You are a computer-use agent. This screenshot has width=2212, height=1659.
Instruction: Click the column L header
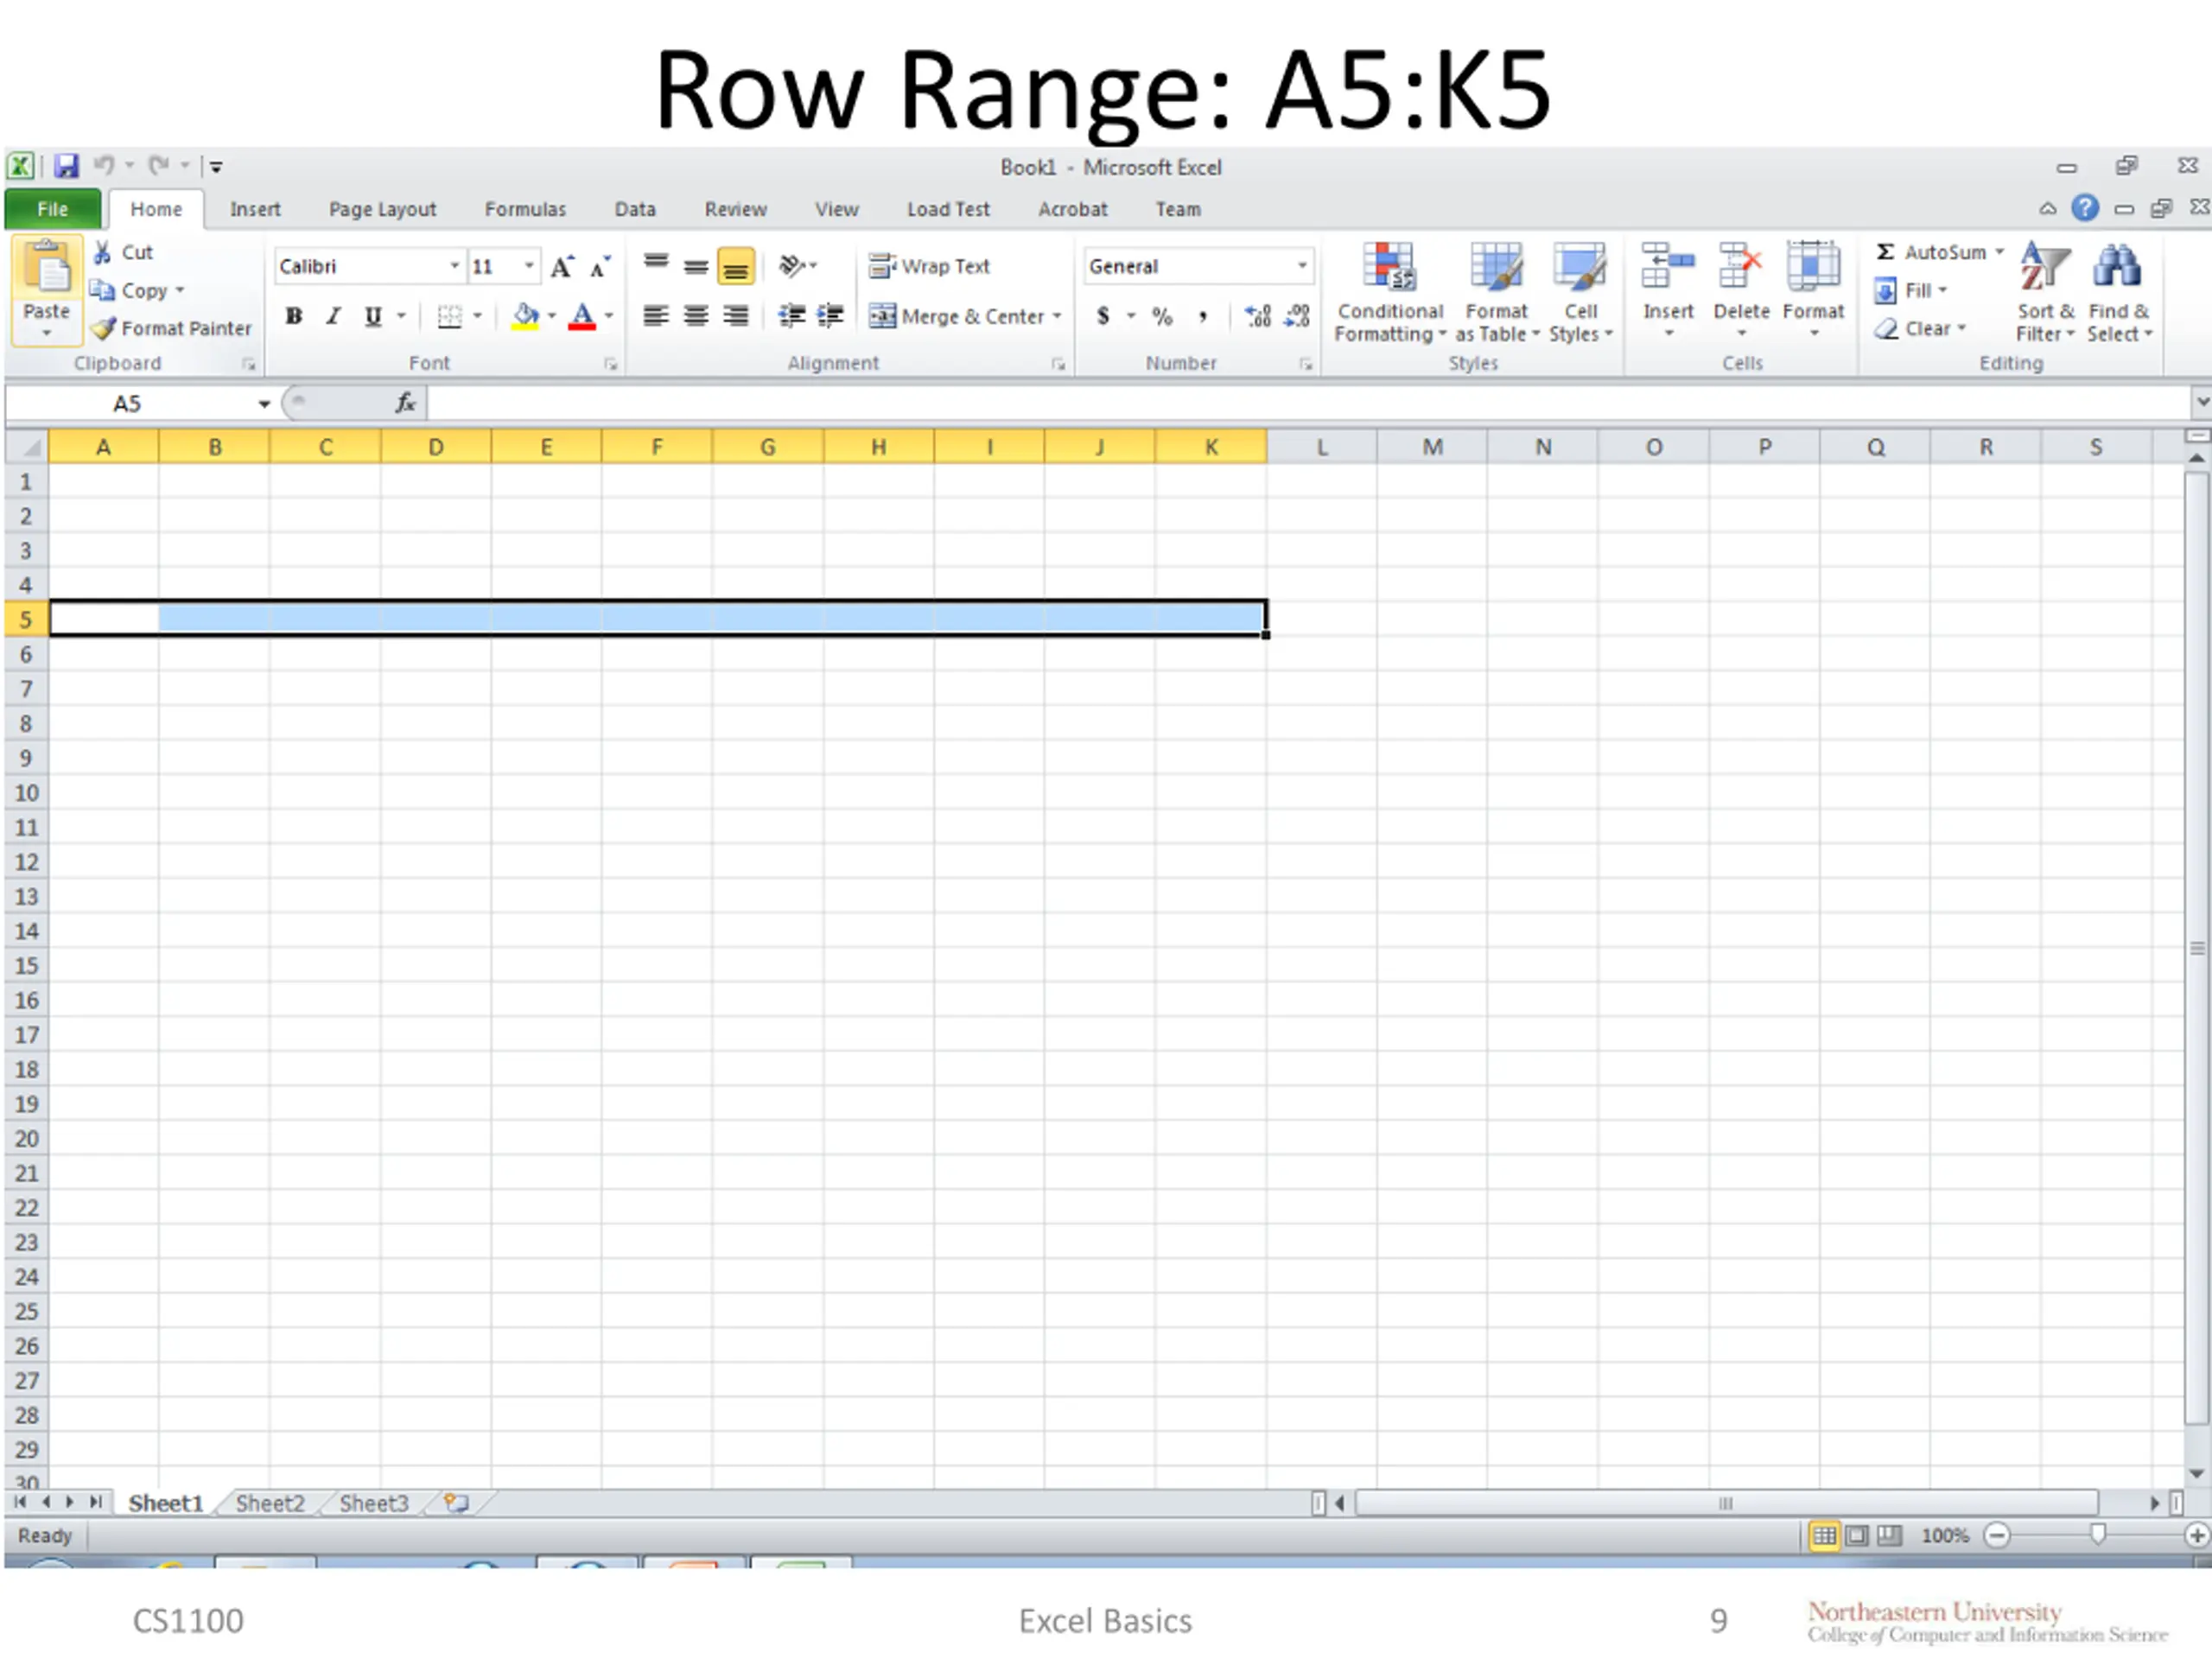tap(1321, 447)
